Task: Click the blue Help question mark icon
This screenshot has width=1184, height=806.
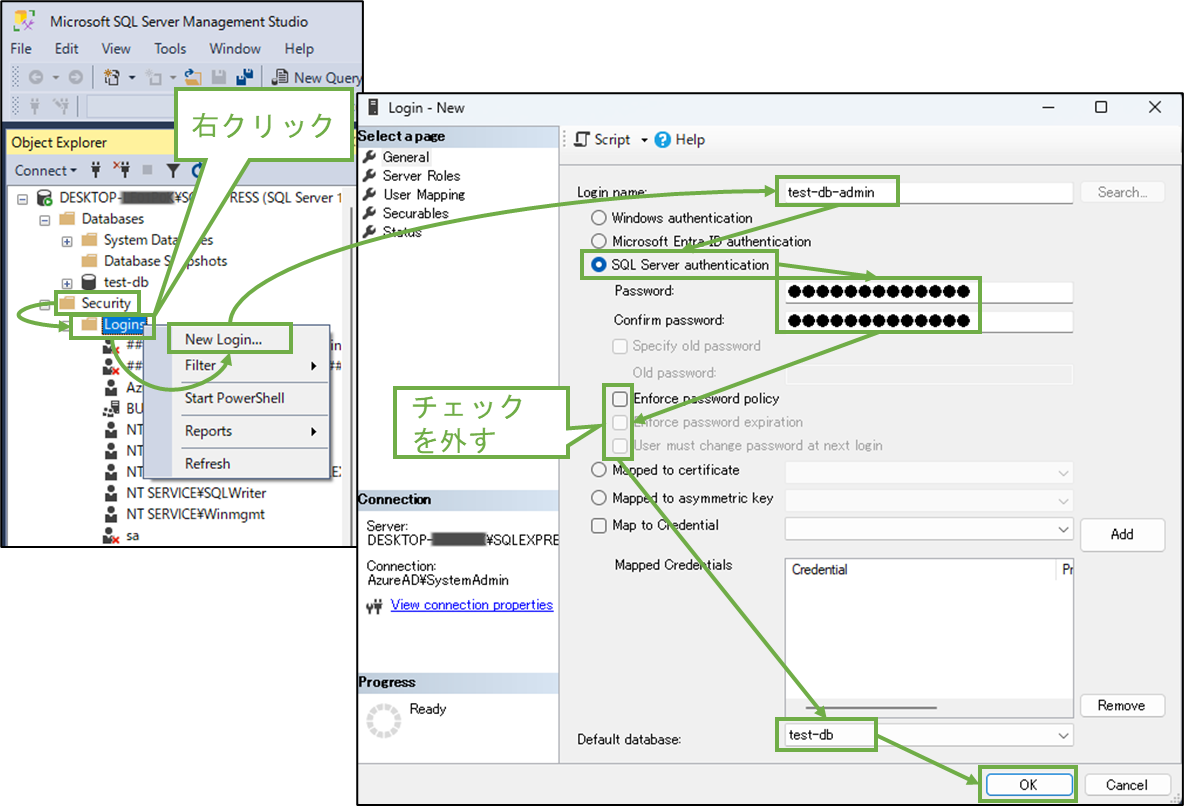Action: click(x=662, y=140)
